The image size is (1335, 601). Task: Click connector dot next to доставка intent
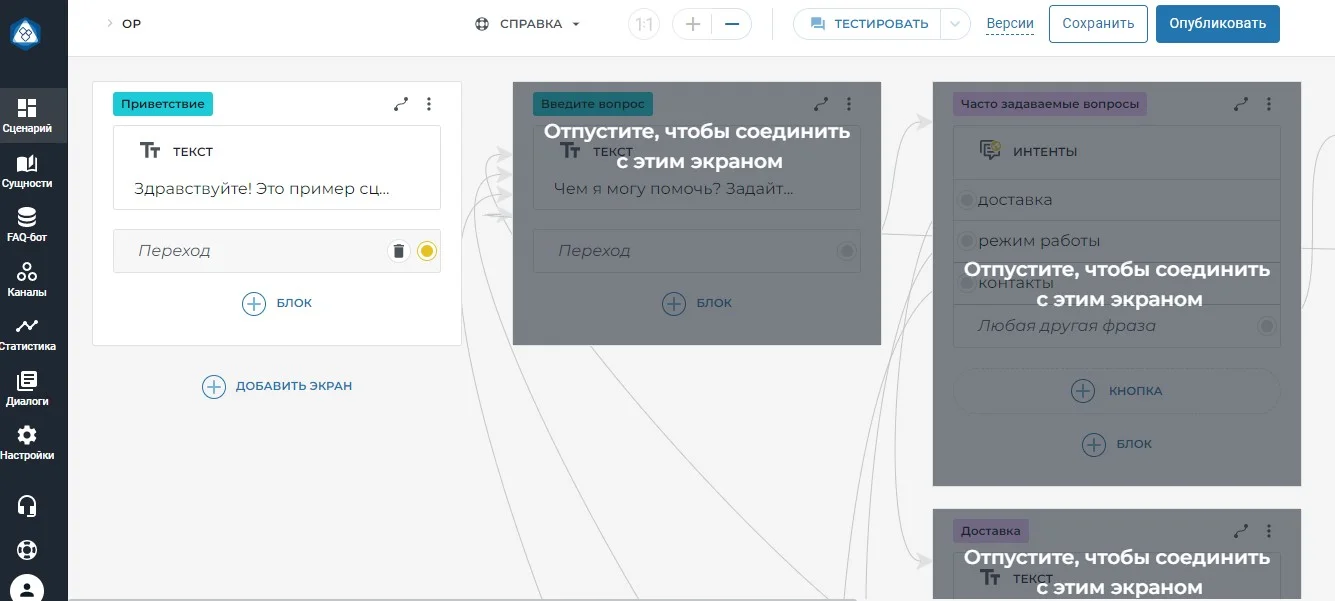click(967, 200)
